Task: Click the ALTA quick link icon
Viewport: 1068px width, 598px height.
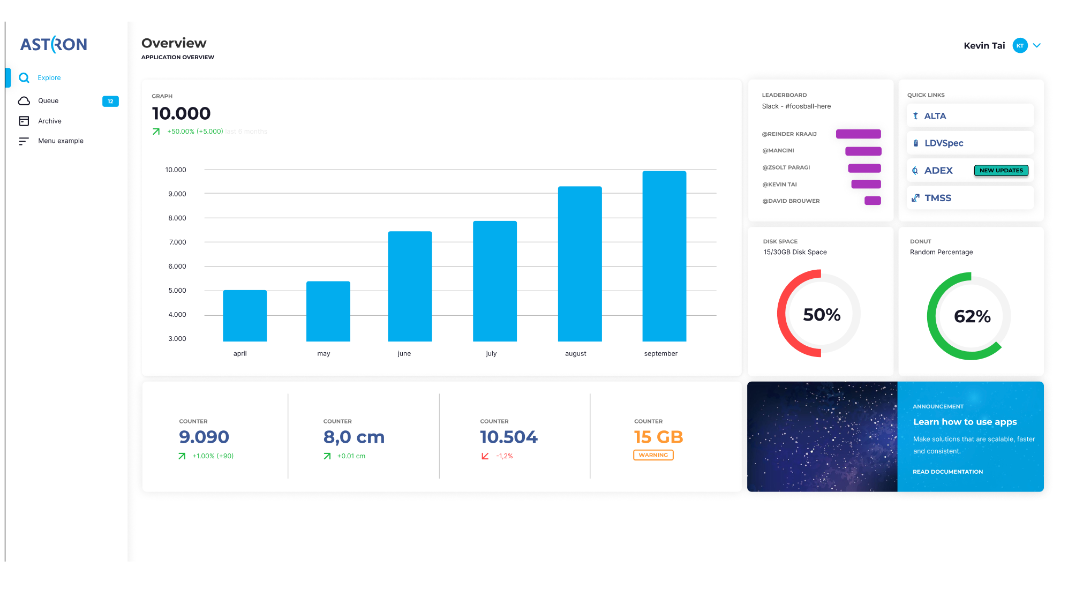Action: coord(915,116)
